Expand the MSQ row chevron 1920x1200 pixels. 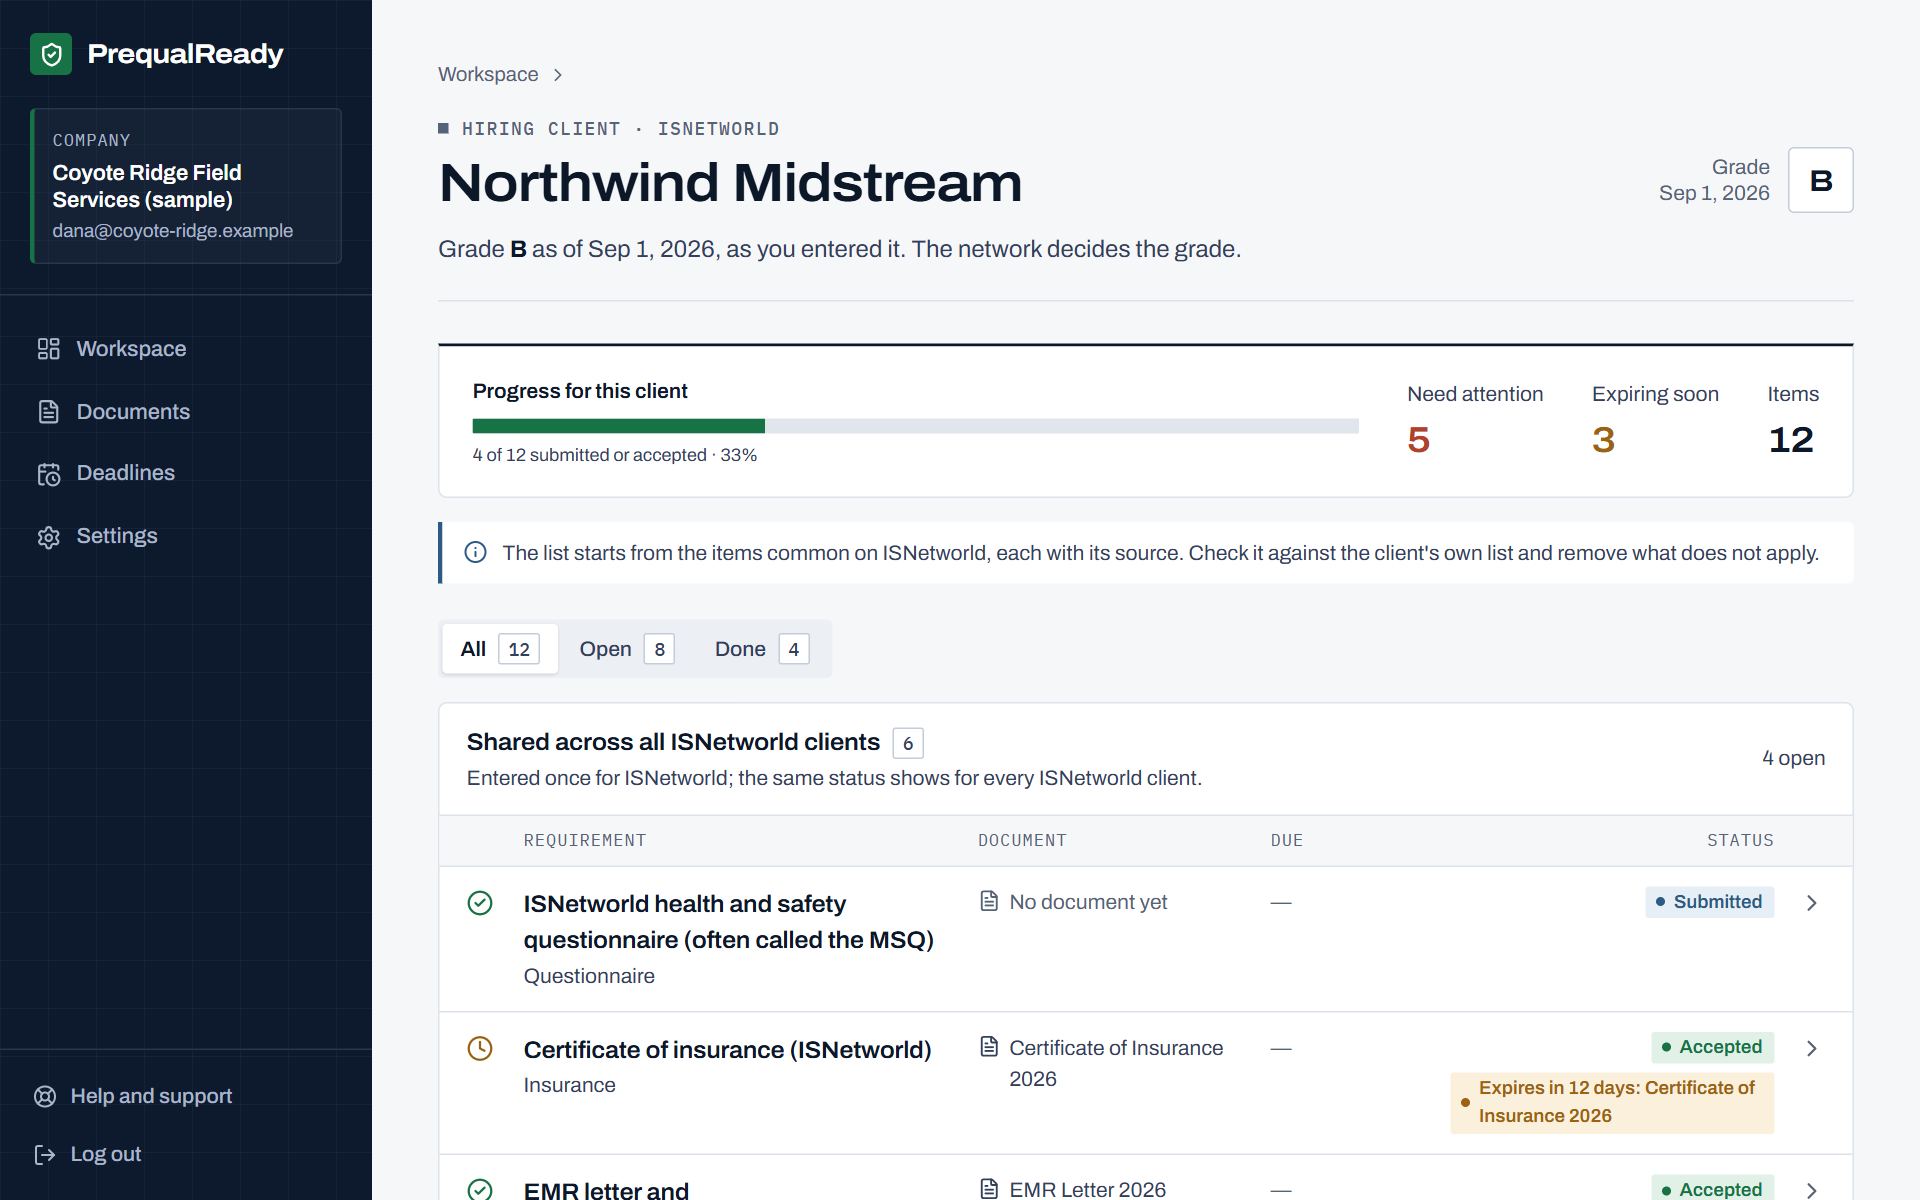[1812, 903]
